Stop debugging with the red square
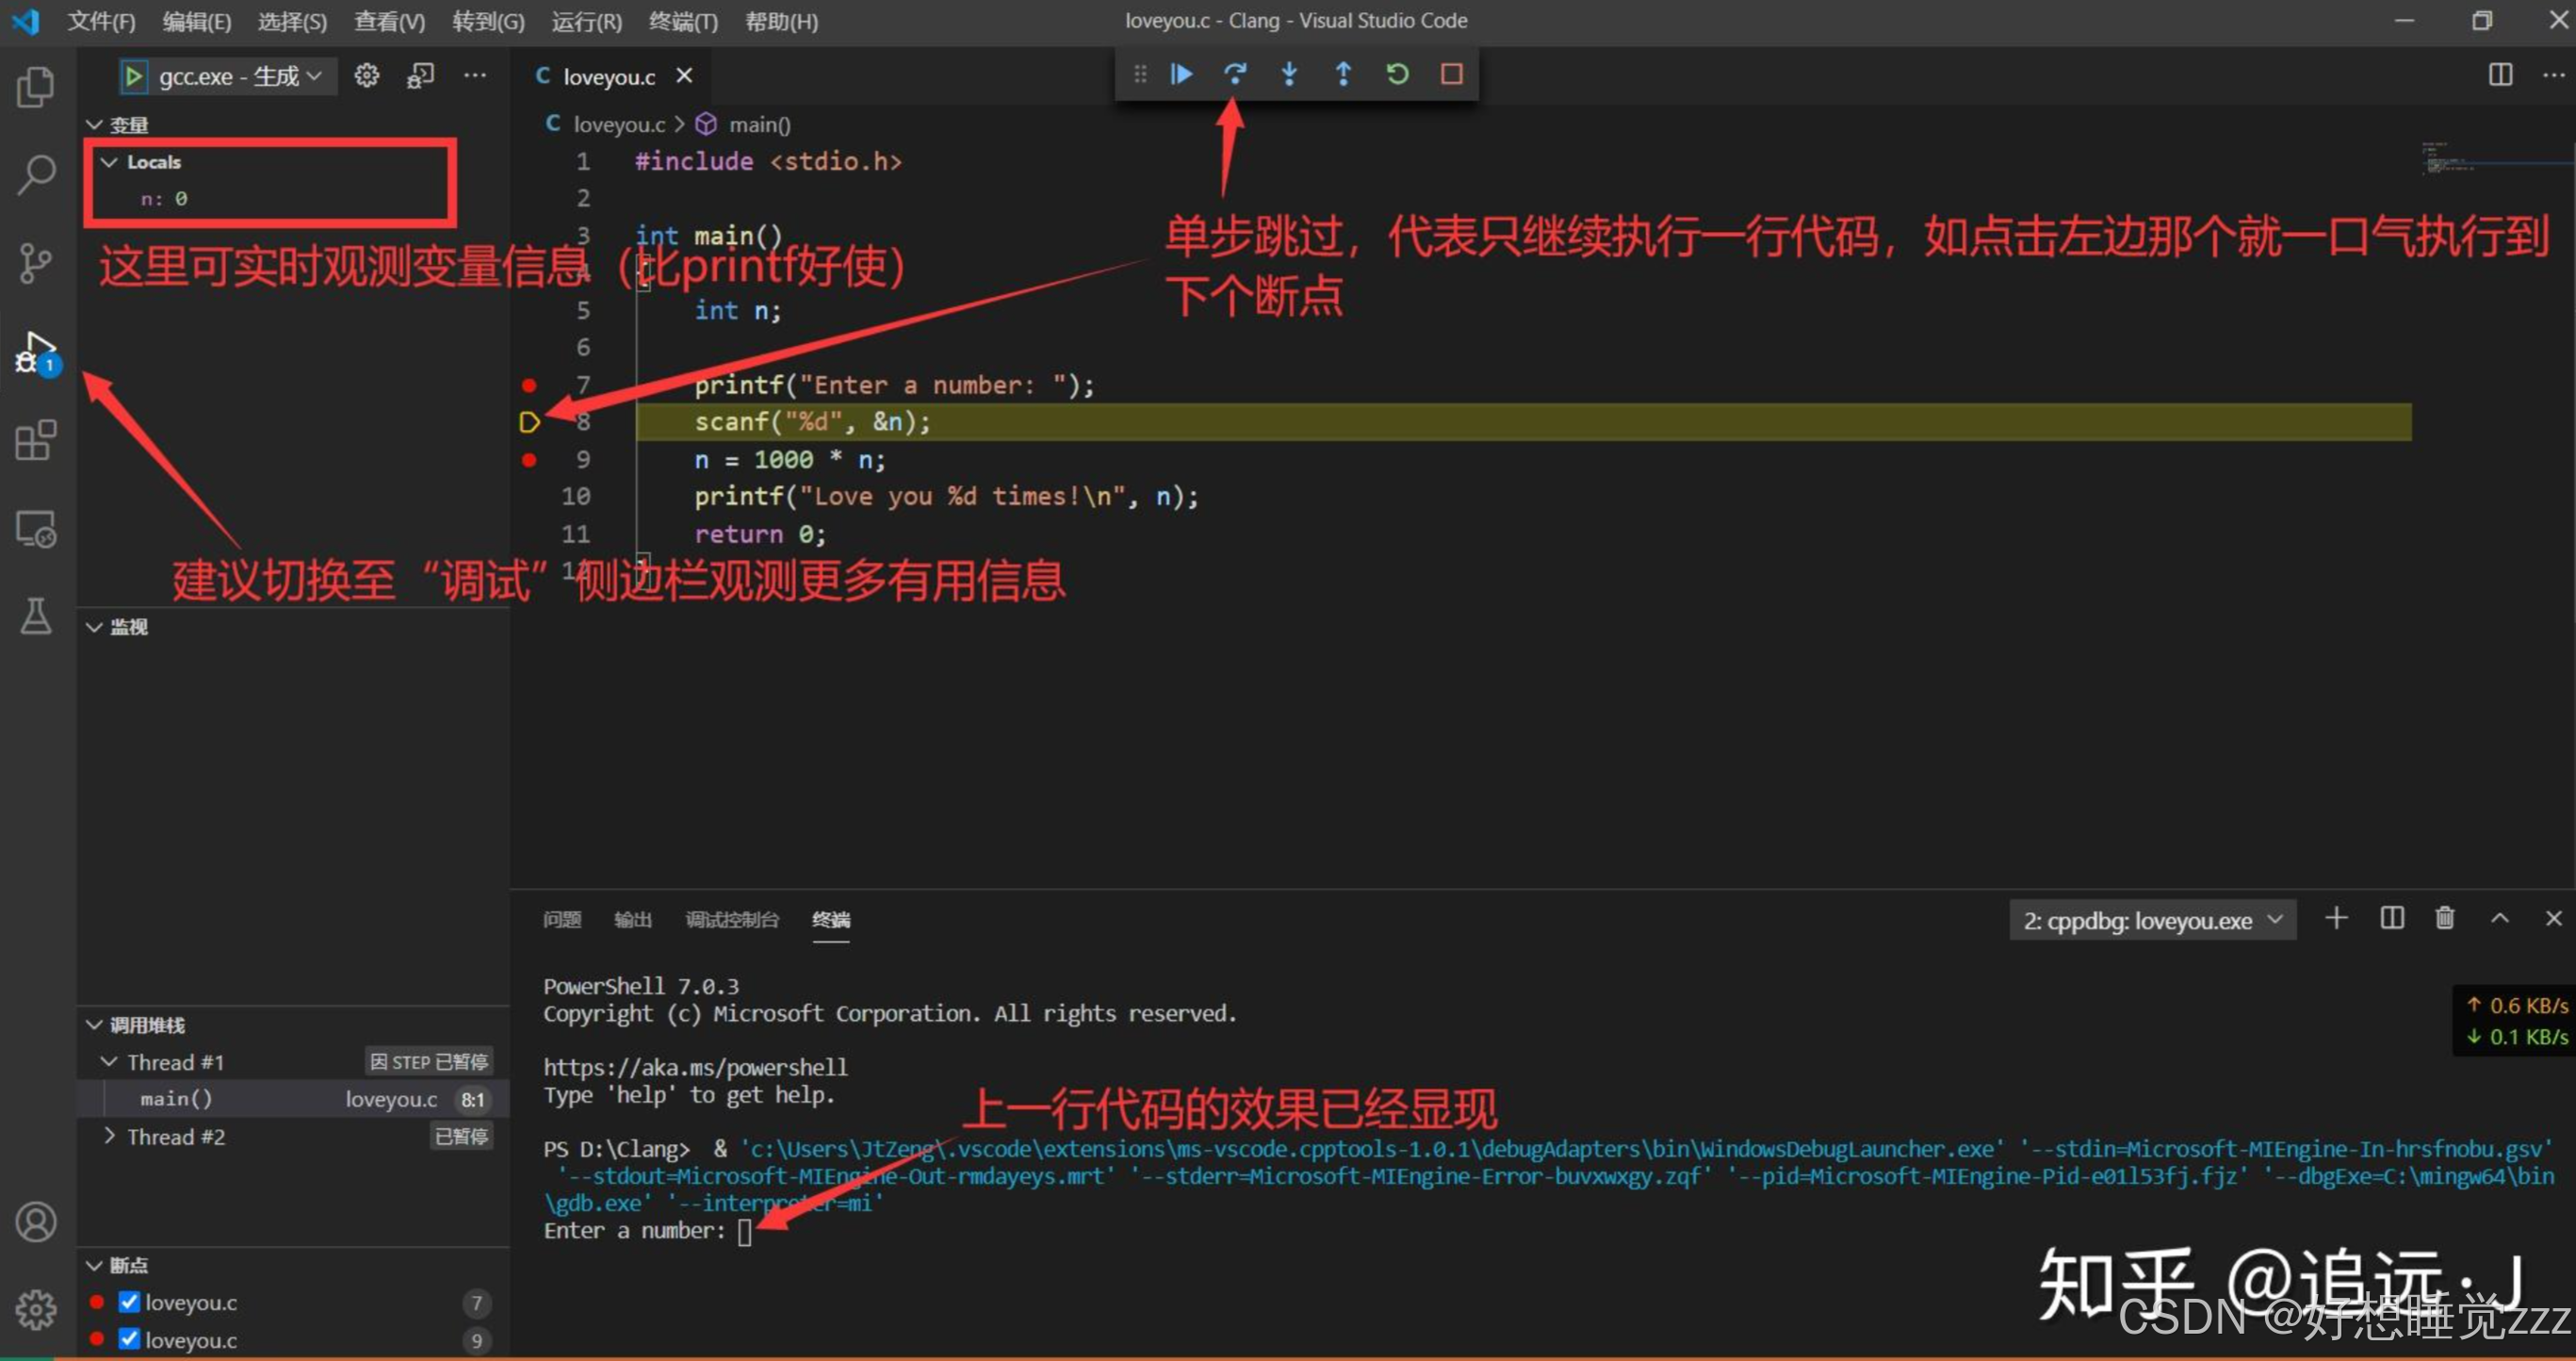This screenshot has width=2576, height=1361. pyautogui.click(x=1451, y=74)
